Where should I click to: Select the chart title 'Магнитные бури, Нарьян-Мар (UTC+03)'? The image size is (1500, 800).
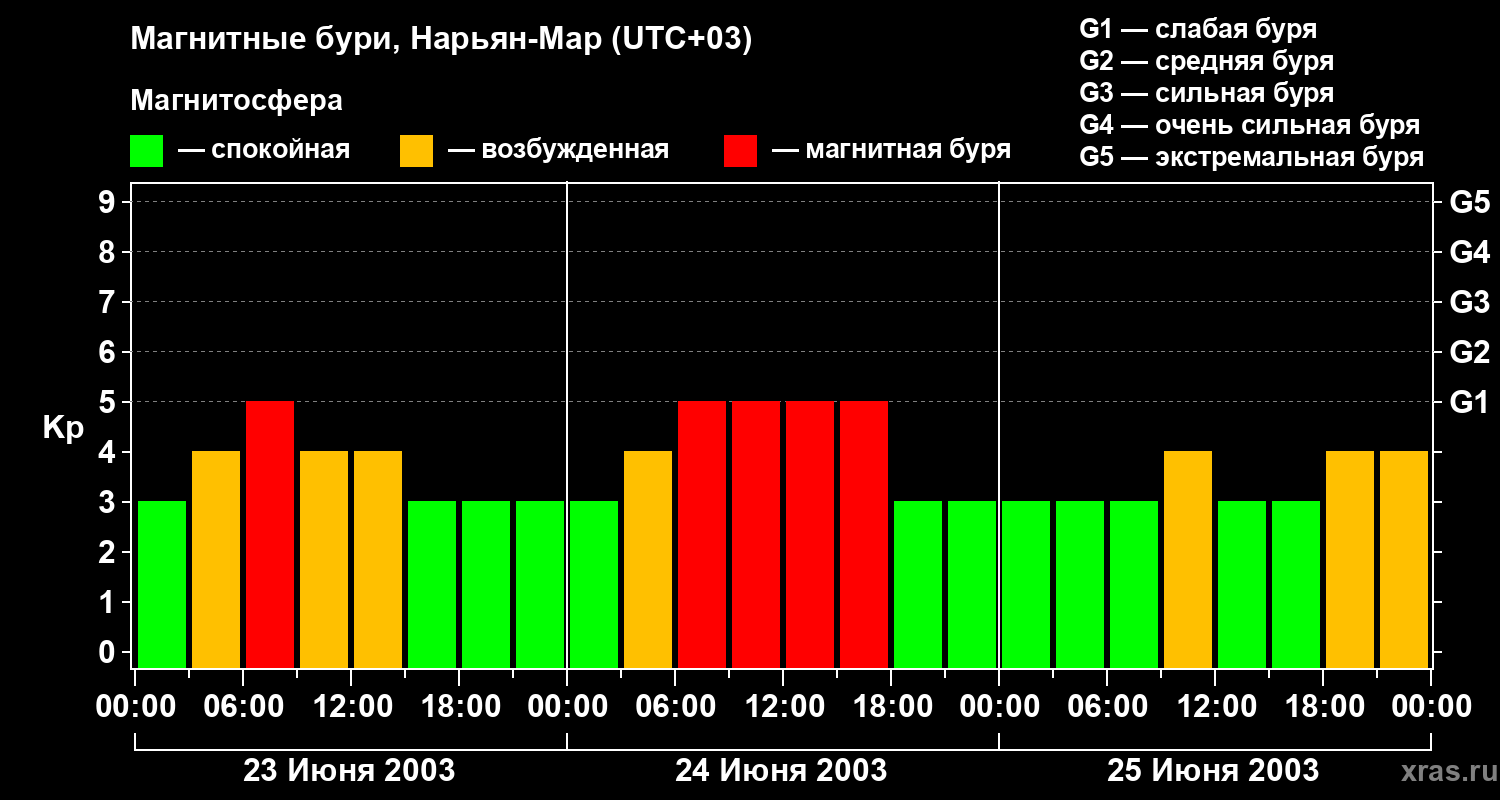coord(441,40)
